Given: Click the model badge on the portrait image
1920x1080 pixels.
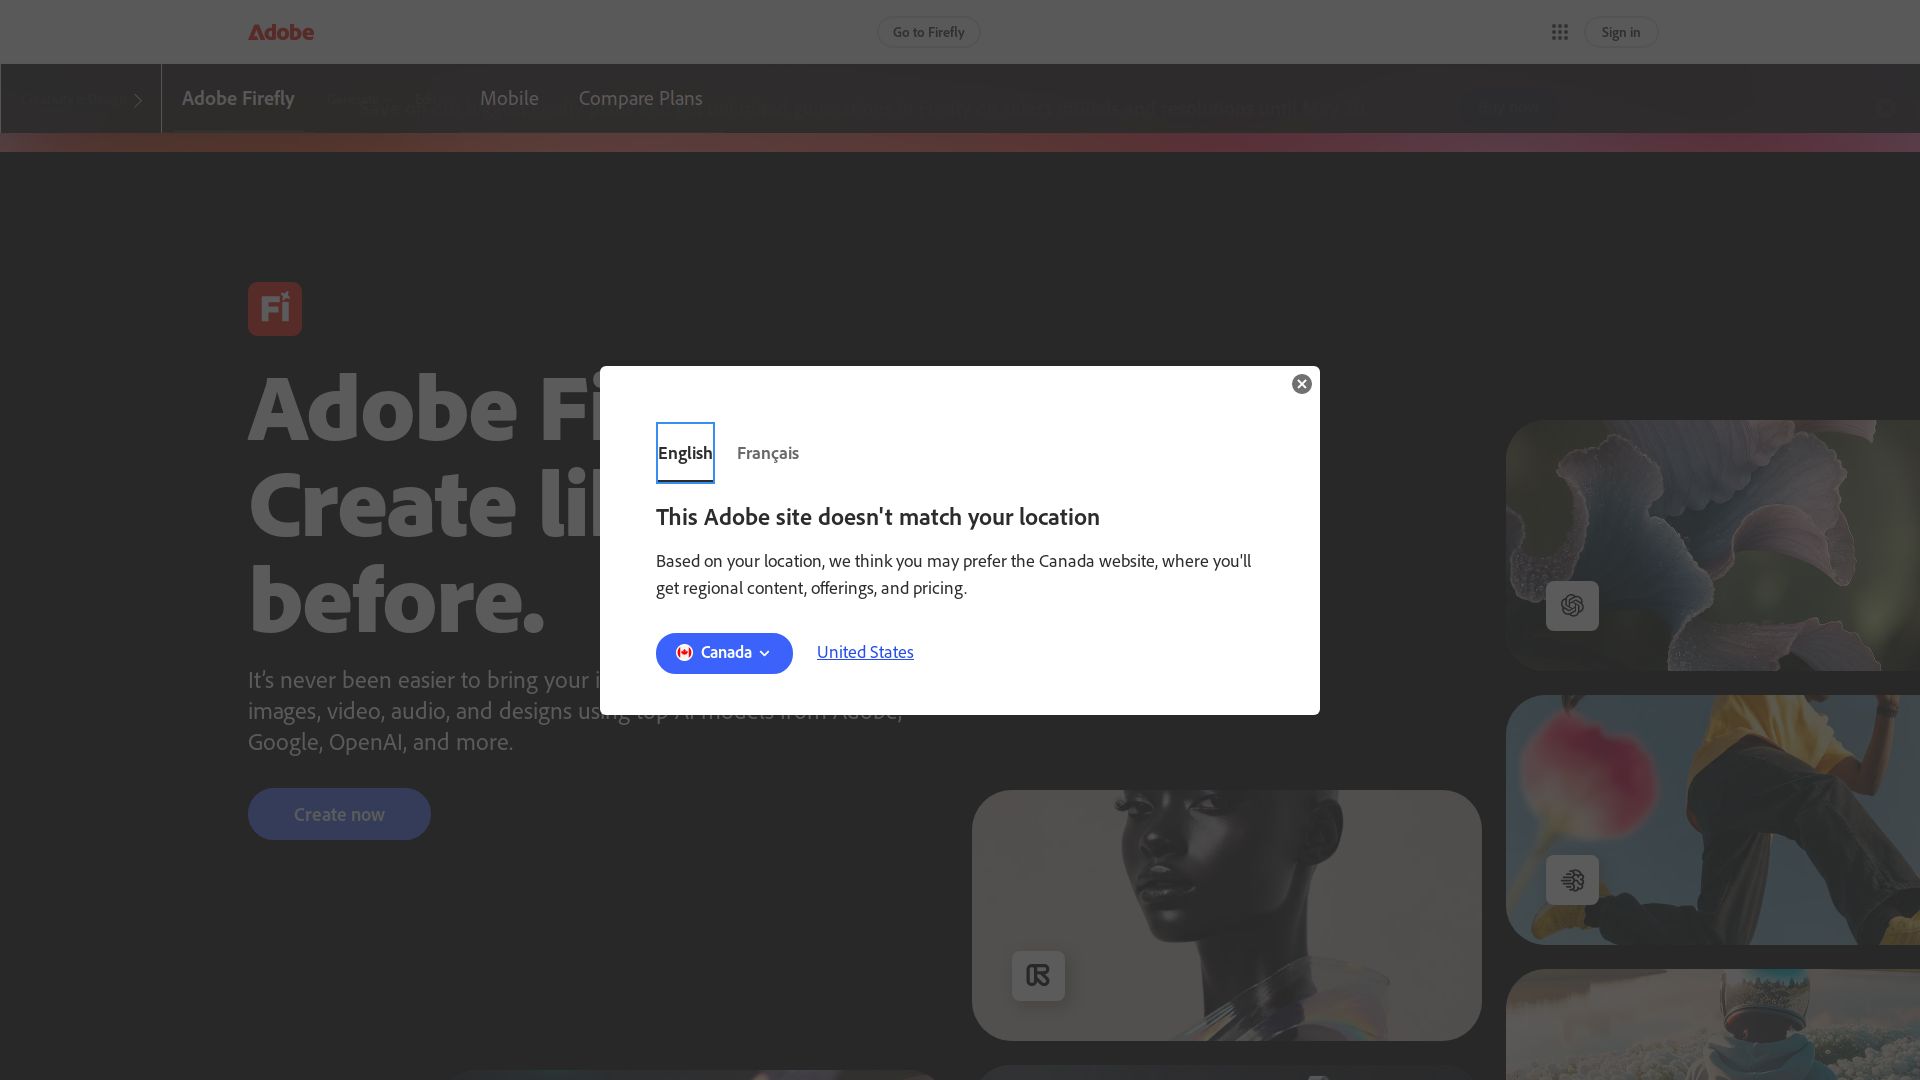Looking at the screenshot, I should click(1038, 975).
